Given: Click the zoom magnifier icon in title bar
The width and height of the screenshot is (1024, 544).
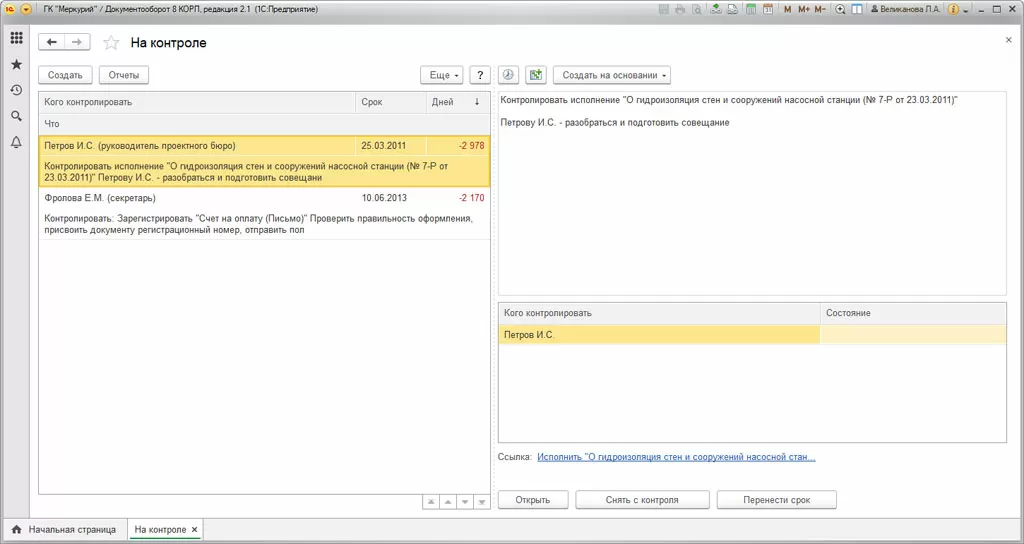Looking at the screenshot, I should click(x=840, y=10).
